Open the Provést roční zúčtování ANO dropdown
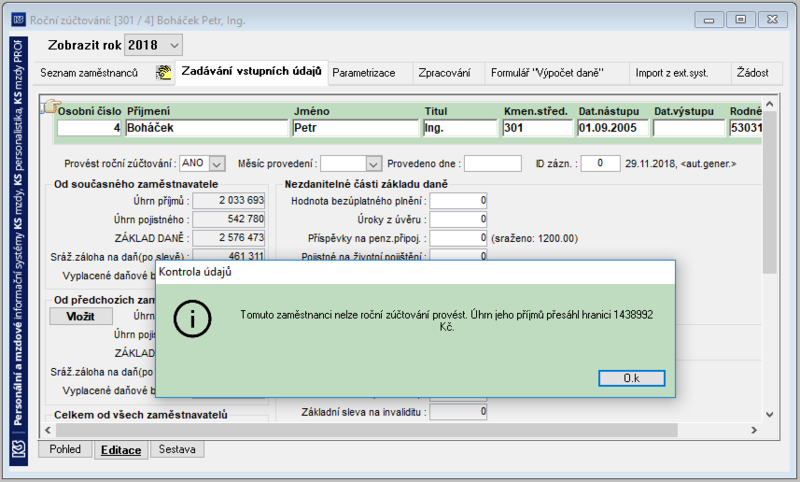 tap(217, 164)
